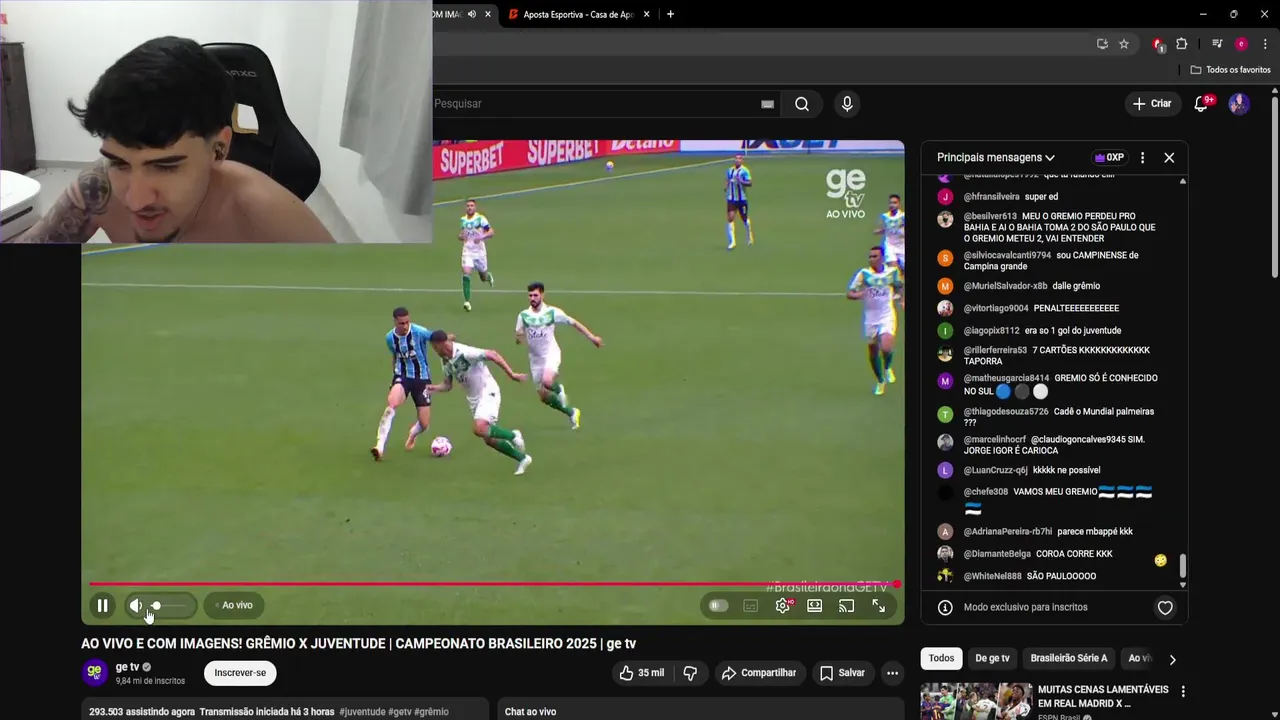Image resolution: width=1280 pixels, height=720 pixels.
Task: Bookmark this page with star icon
Action: [1124, 44]
